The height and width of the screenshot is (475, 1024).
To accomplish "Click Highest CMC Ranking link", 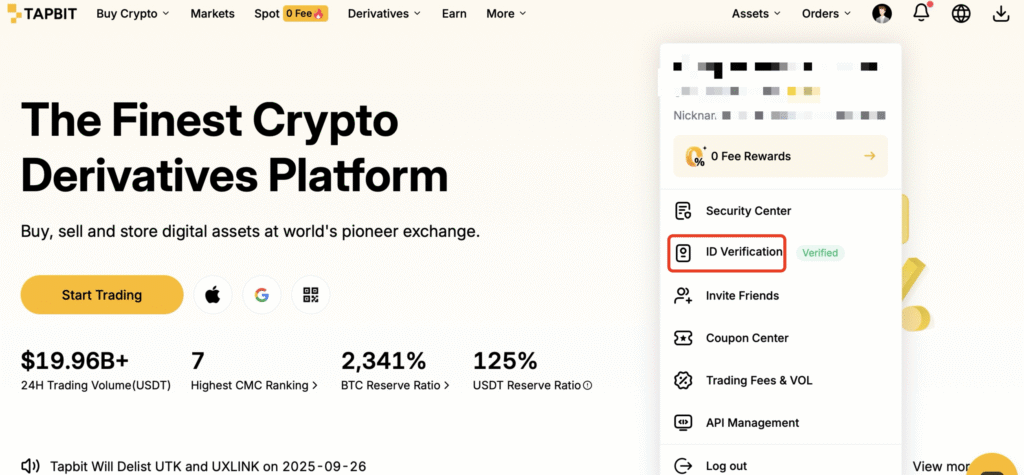I will tap(254, 385).
